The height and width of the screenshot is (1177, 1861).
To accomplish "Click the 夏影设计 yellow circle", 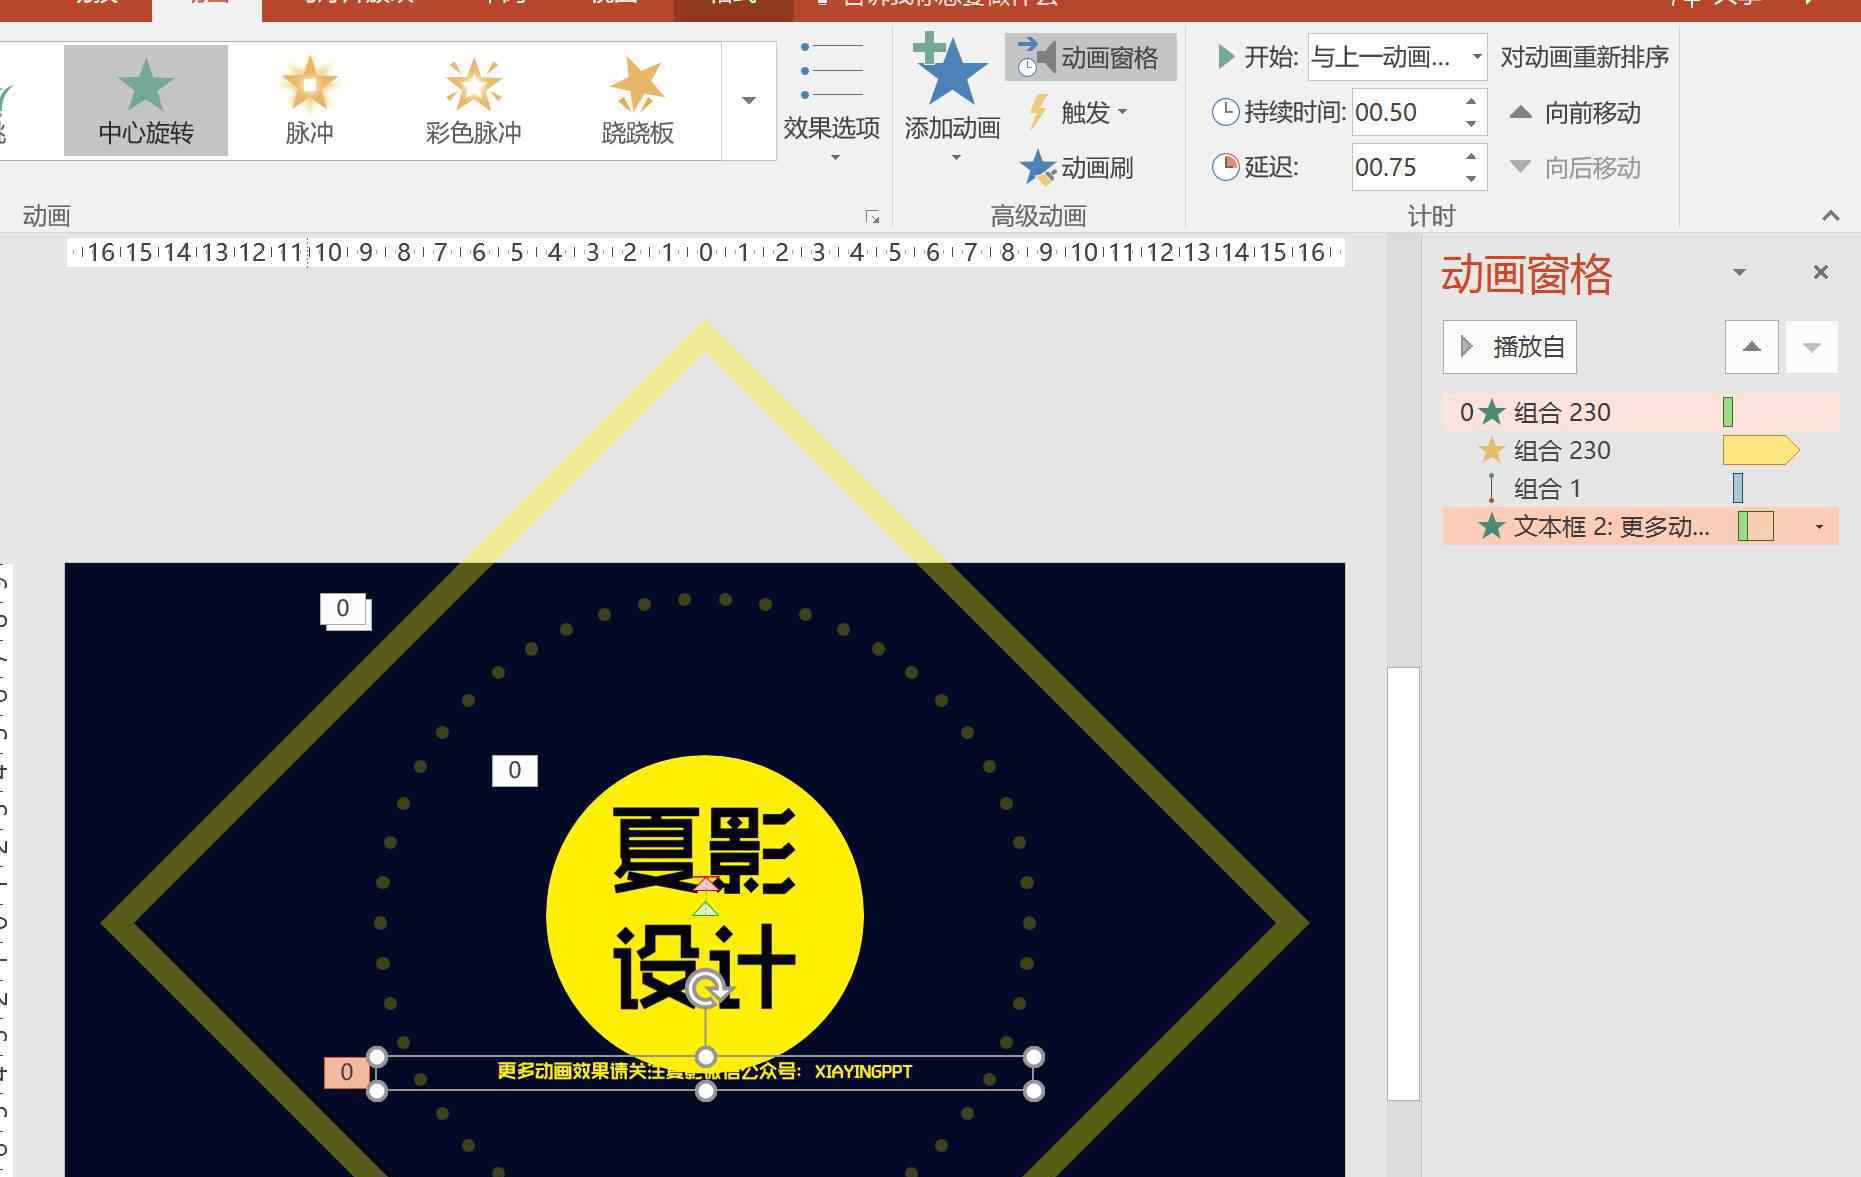I will 705,913.
